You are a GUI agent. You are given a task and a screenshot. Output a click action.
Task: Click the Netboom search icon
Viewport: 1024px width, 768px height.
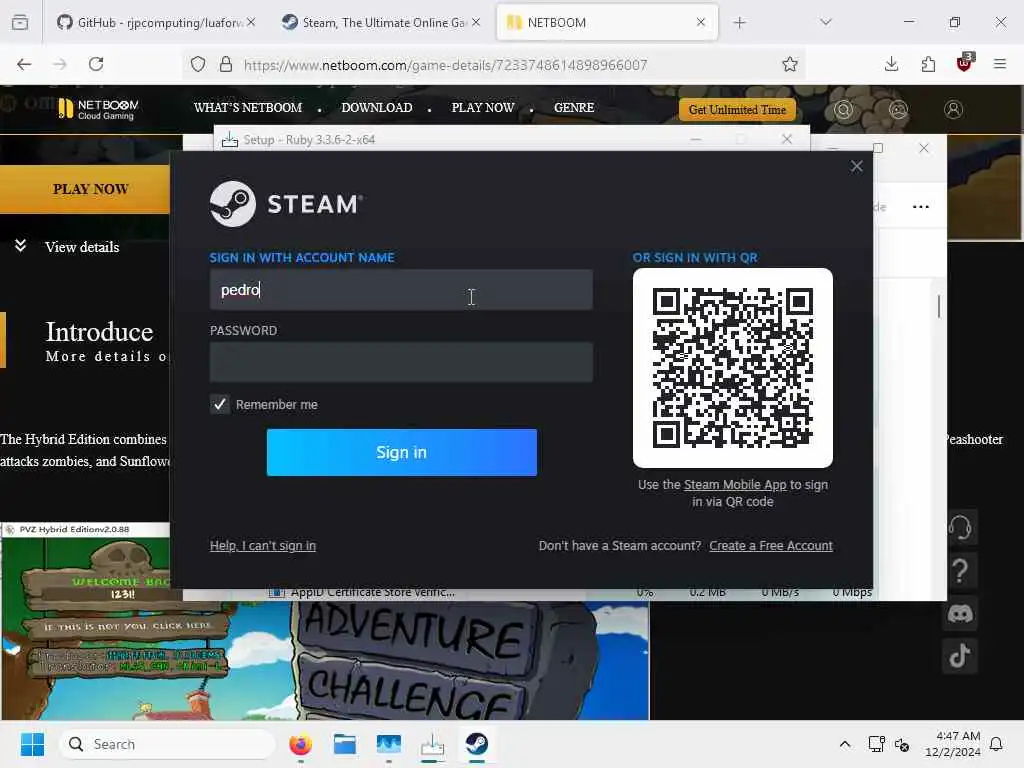pos(844,110)
